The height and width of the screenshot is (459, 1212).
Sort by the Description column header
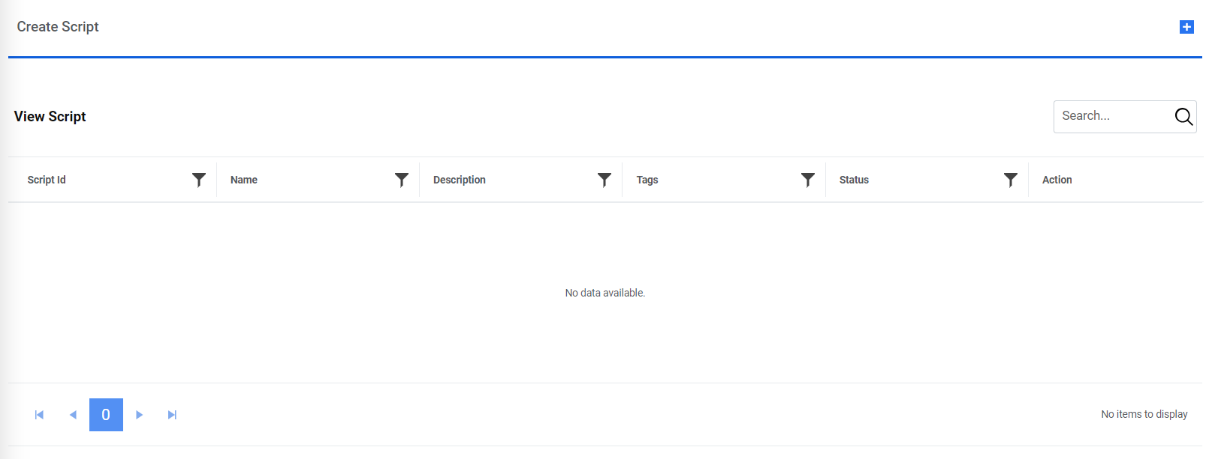click(x=459, y=180)
